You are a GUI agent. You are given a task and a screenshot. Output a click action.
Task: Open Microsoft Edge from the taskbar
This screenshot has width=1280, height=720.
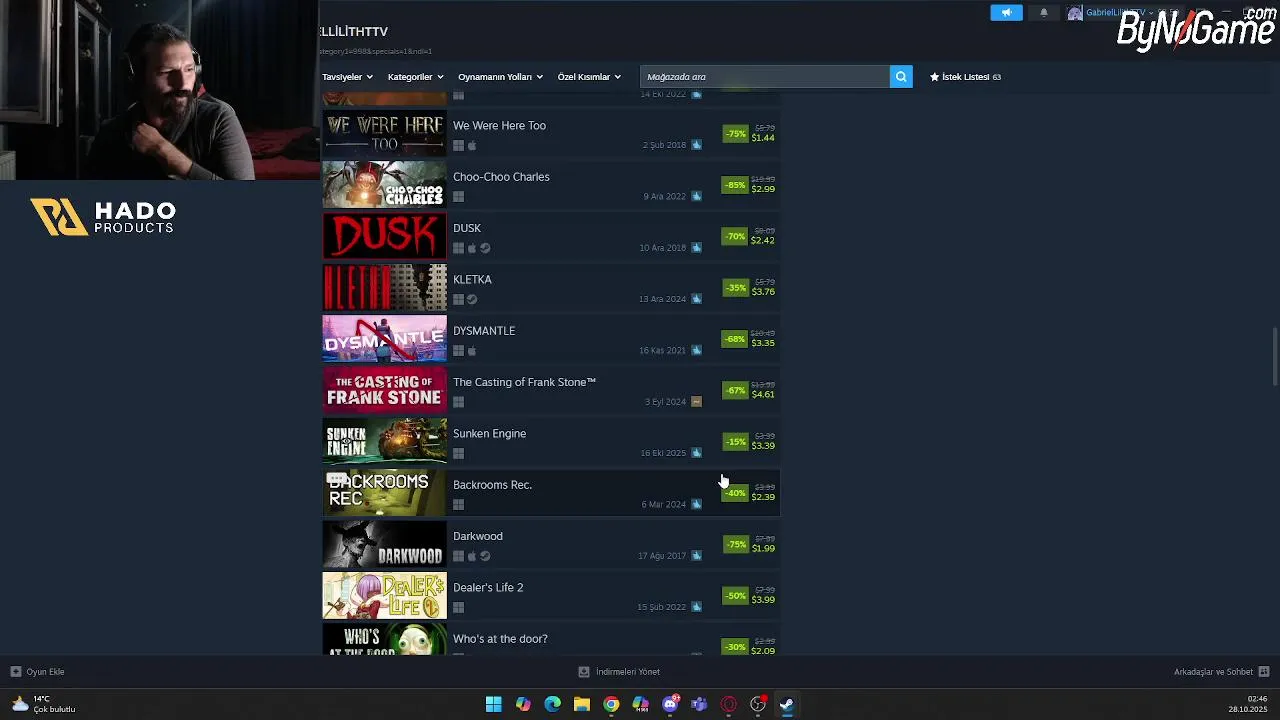point(552,704)
